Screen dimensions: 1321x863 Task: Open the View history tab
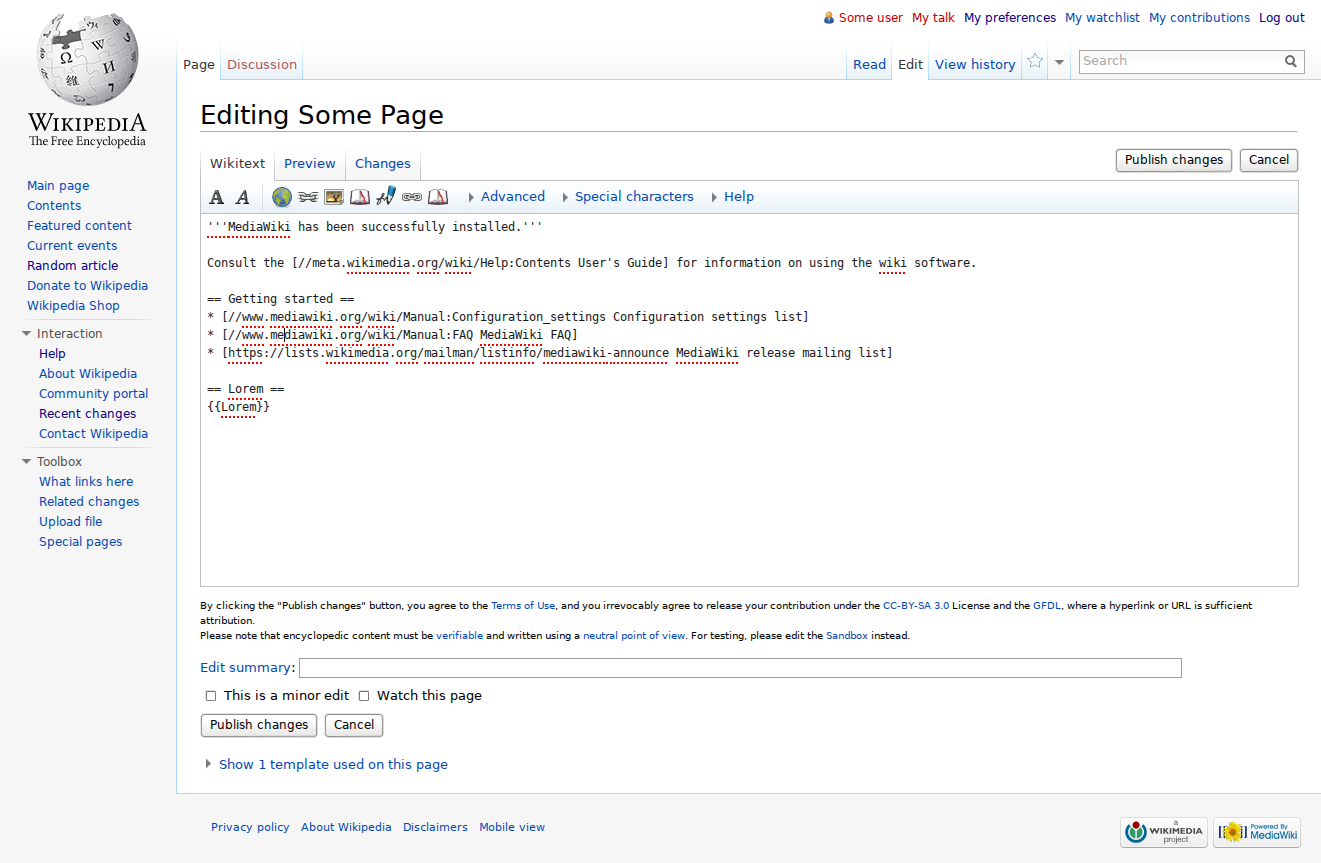pos(975,65)
